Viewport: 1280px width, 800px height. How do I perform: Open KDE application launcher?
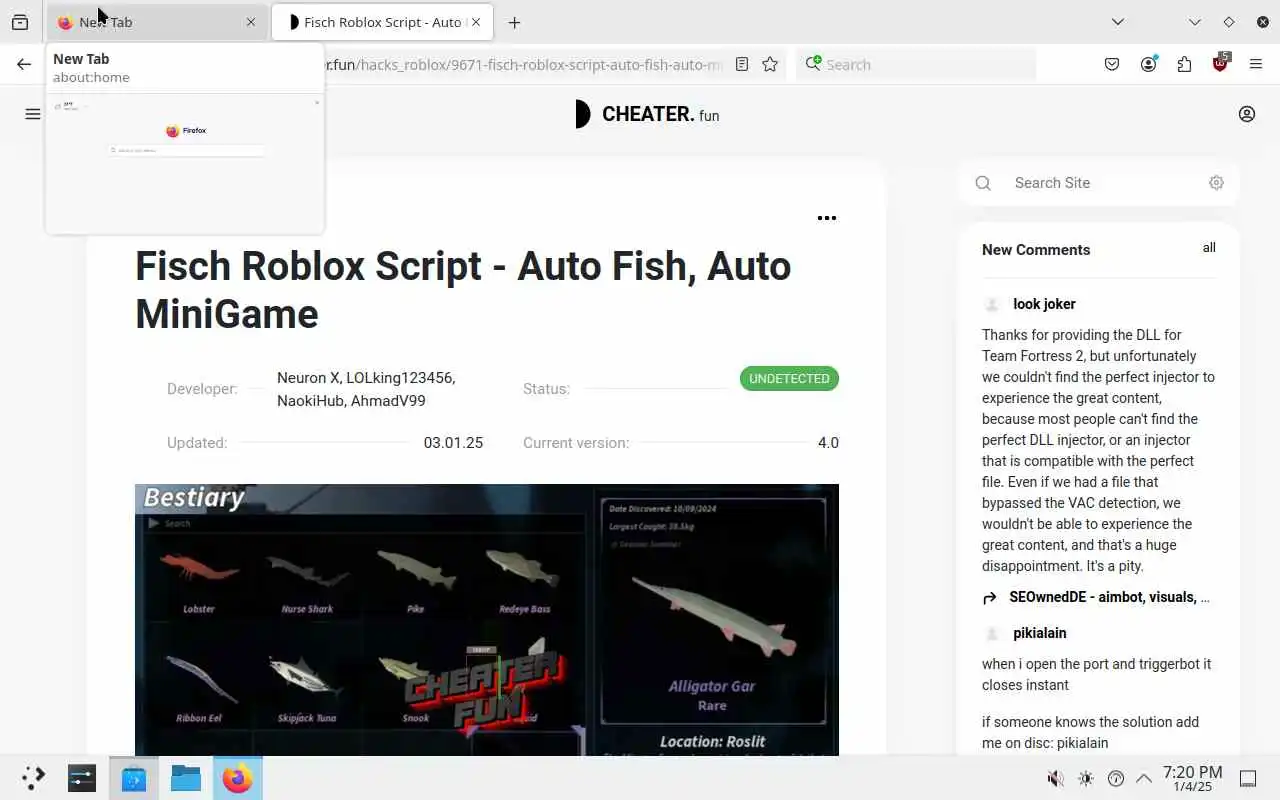(33, 778)
